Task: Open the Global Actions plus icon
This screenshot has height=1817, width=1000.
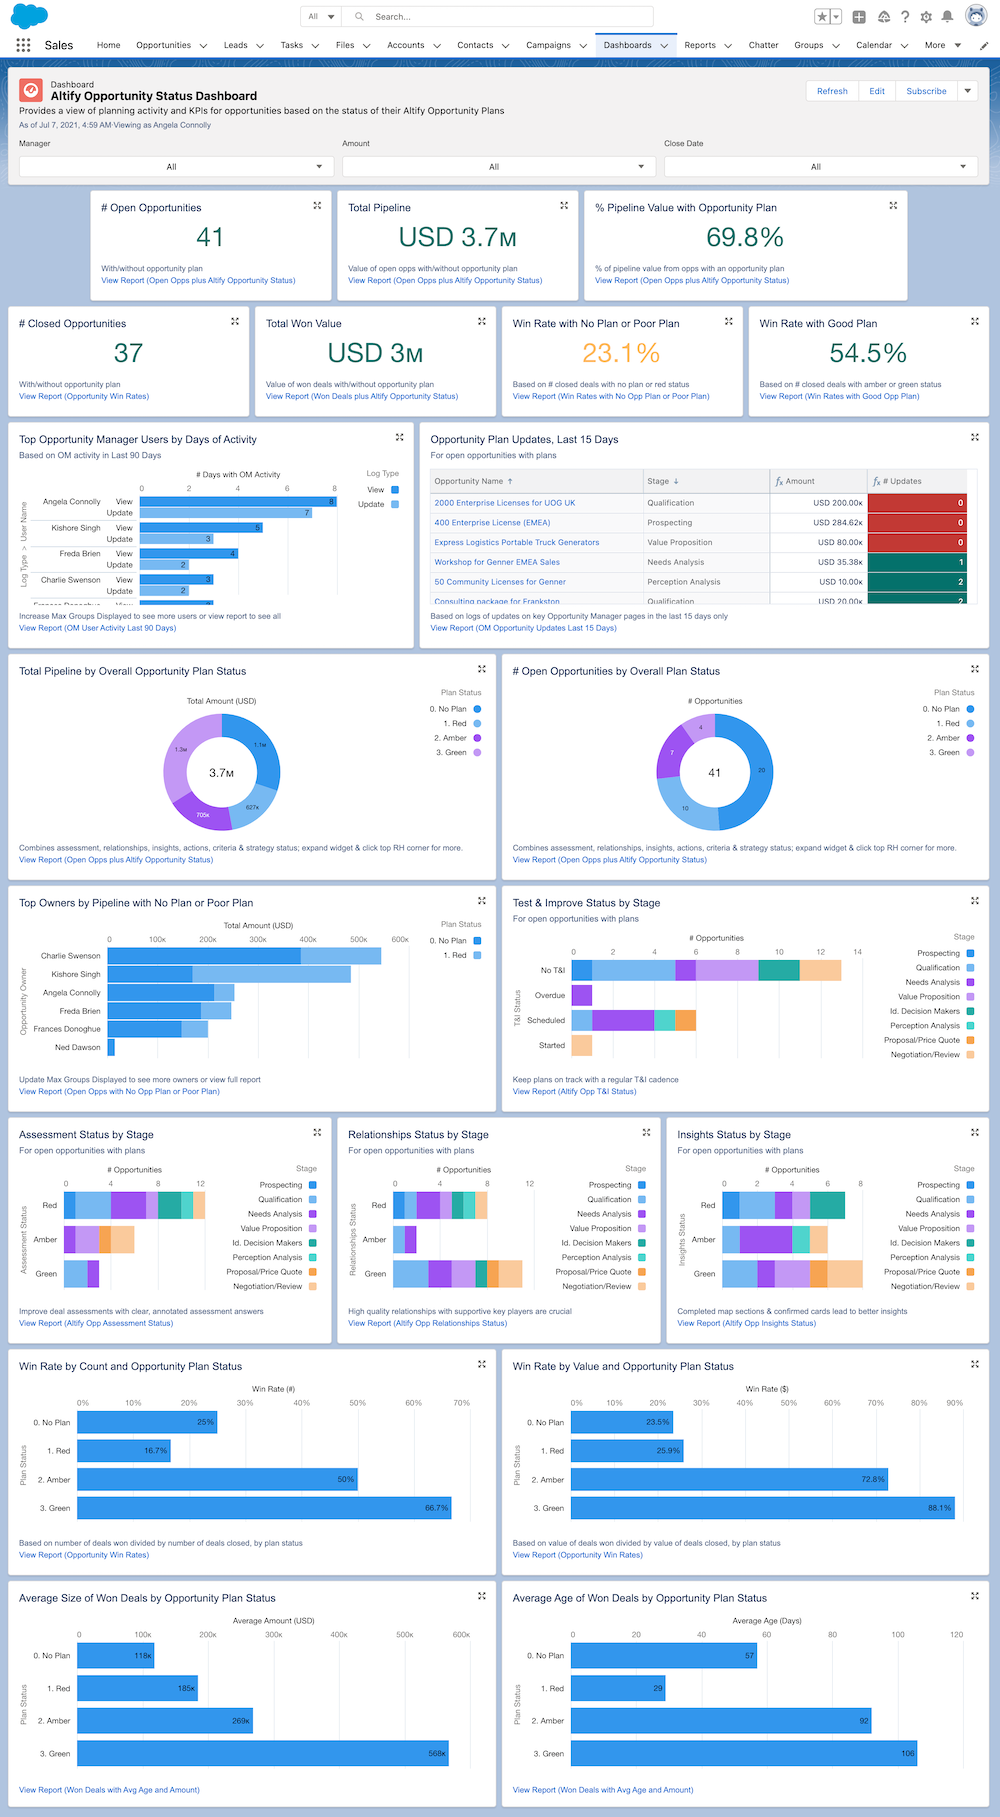Action: pos(859,17)
